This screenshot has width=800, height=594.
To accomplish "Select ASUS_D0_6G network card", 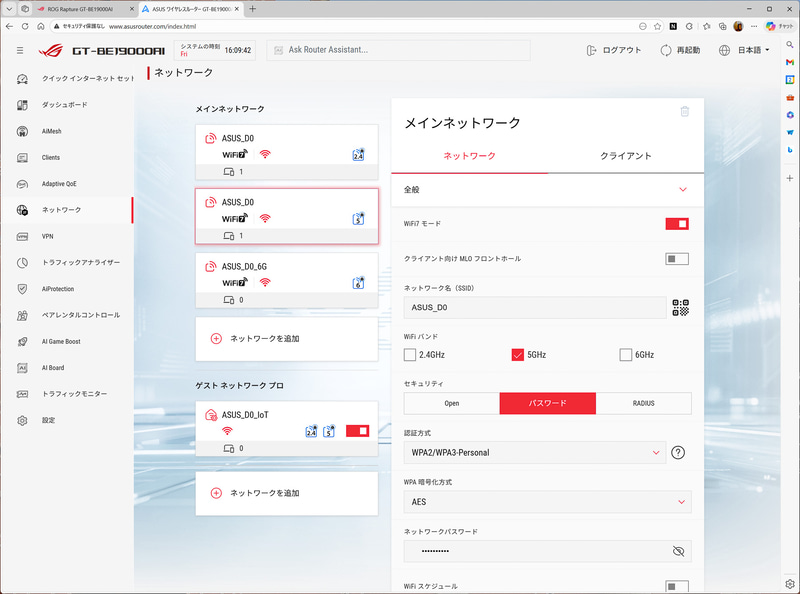I will (x=287, y=281).
